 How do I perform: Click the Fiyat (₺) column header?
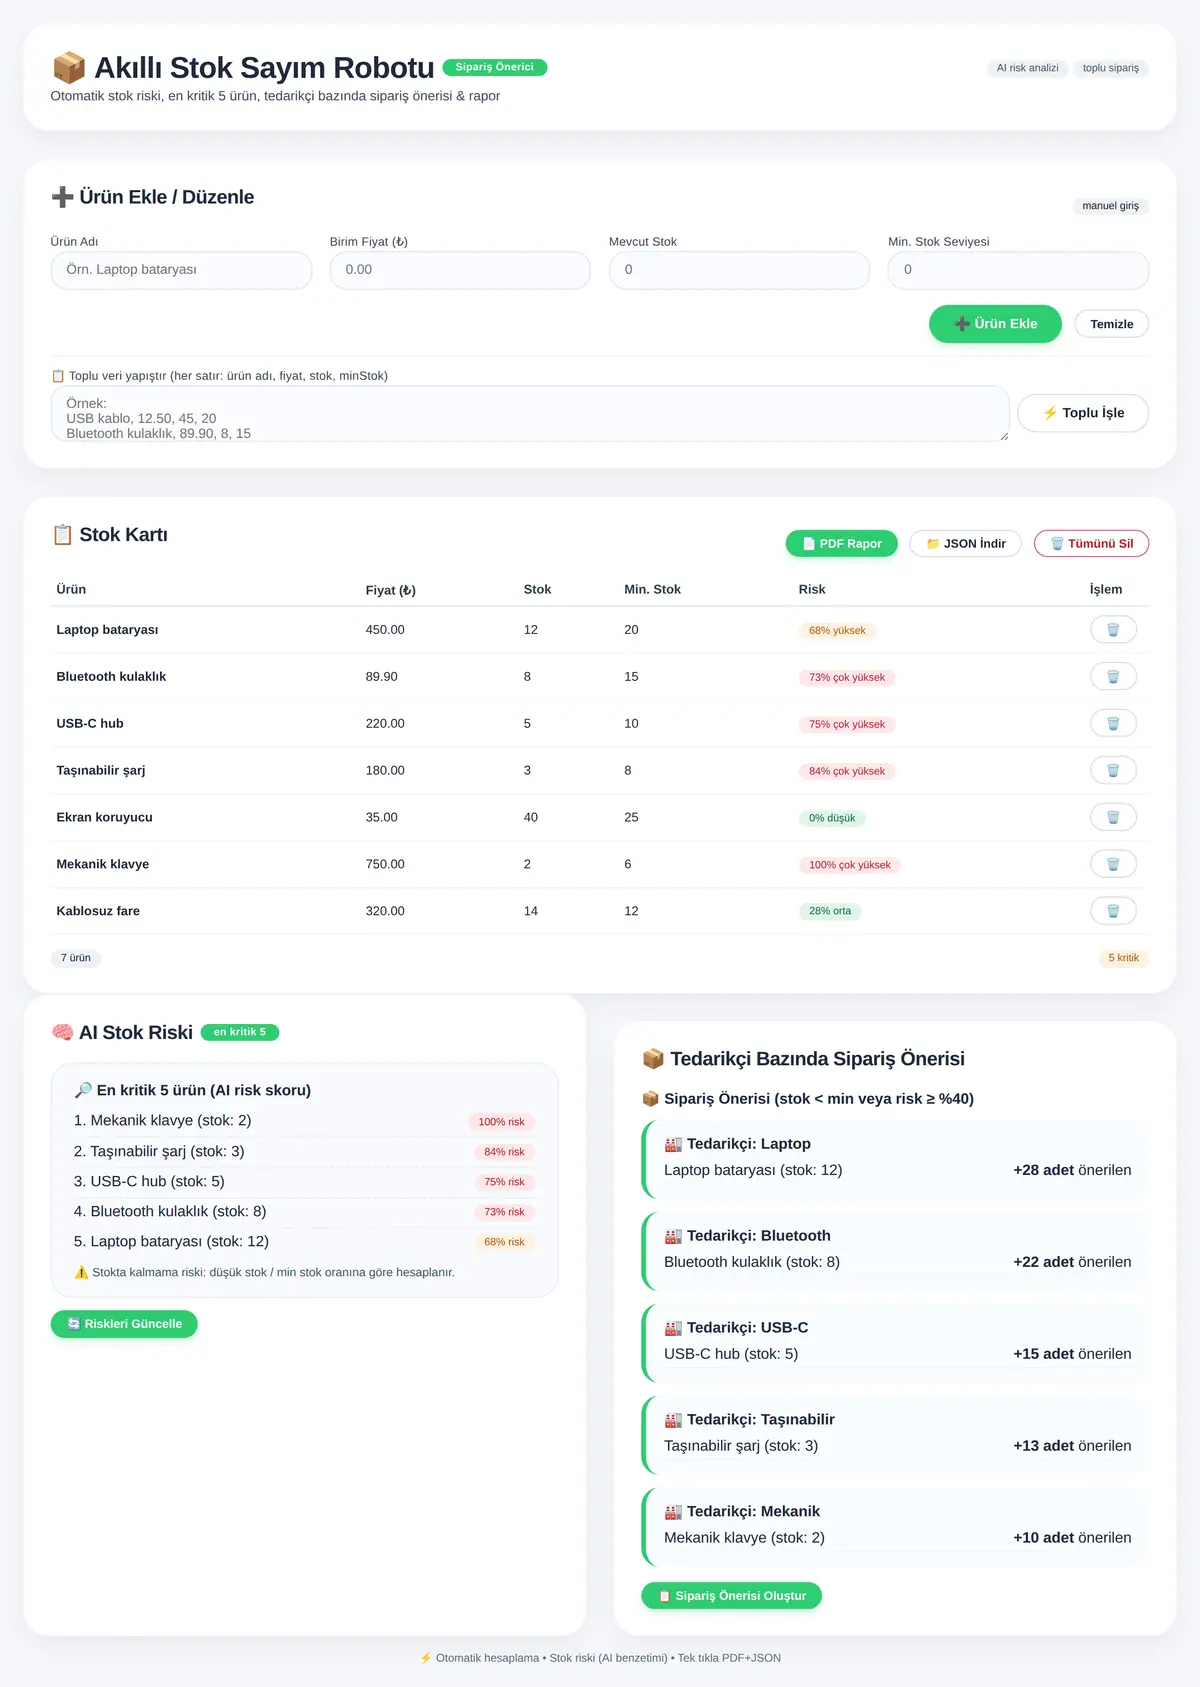(391, 590)
